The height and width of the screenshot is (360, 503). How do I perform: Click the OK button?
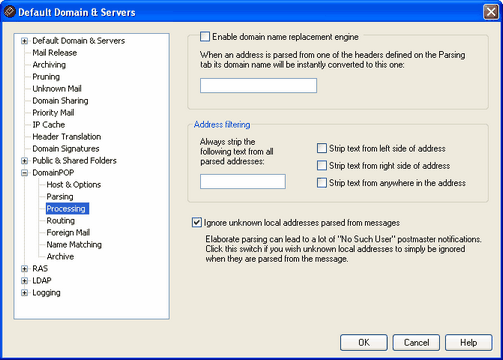click(364, 343)
